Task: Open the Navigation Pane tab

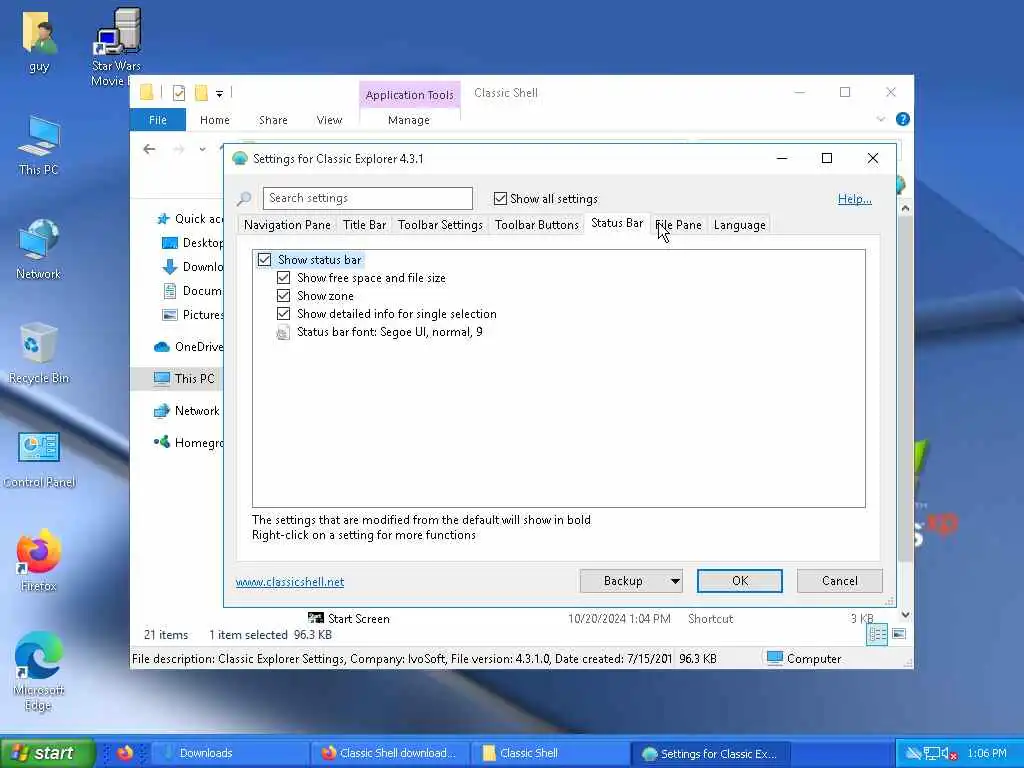Action: pyautogui.click(x=287, y=225)
